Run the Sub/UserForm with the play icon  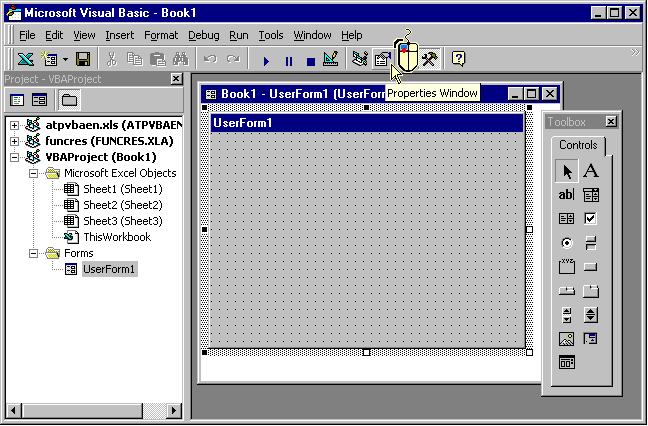coord(266,62)
